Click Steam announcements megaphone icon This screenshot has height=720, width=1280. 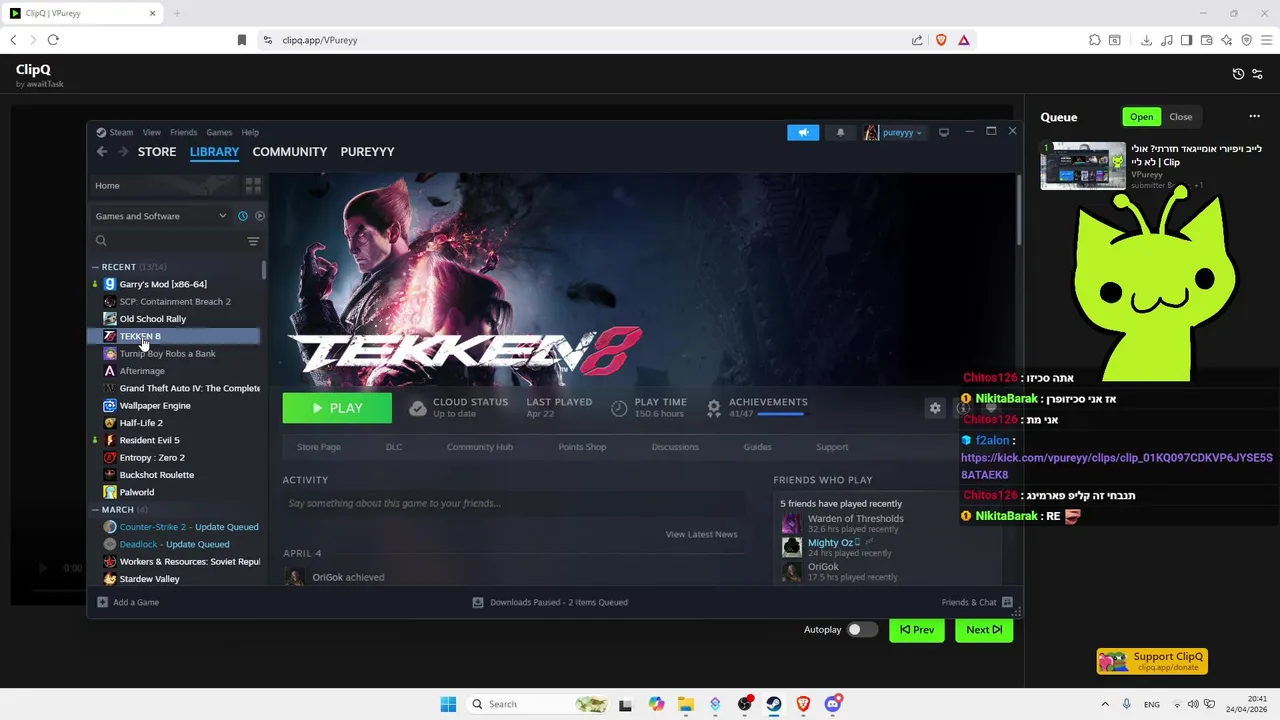pyautogui.click(x=803, y=132)
